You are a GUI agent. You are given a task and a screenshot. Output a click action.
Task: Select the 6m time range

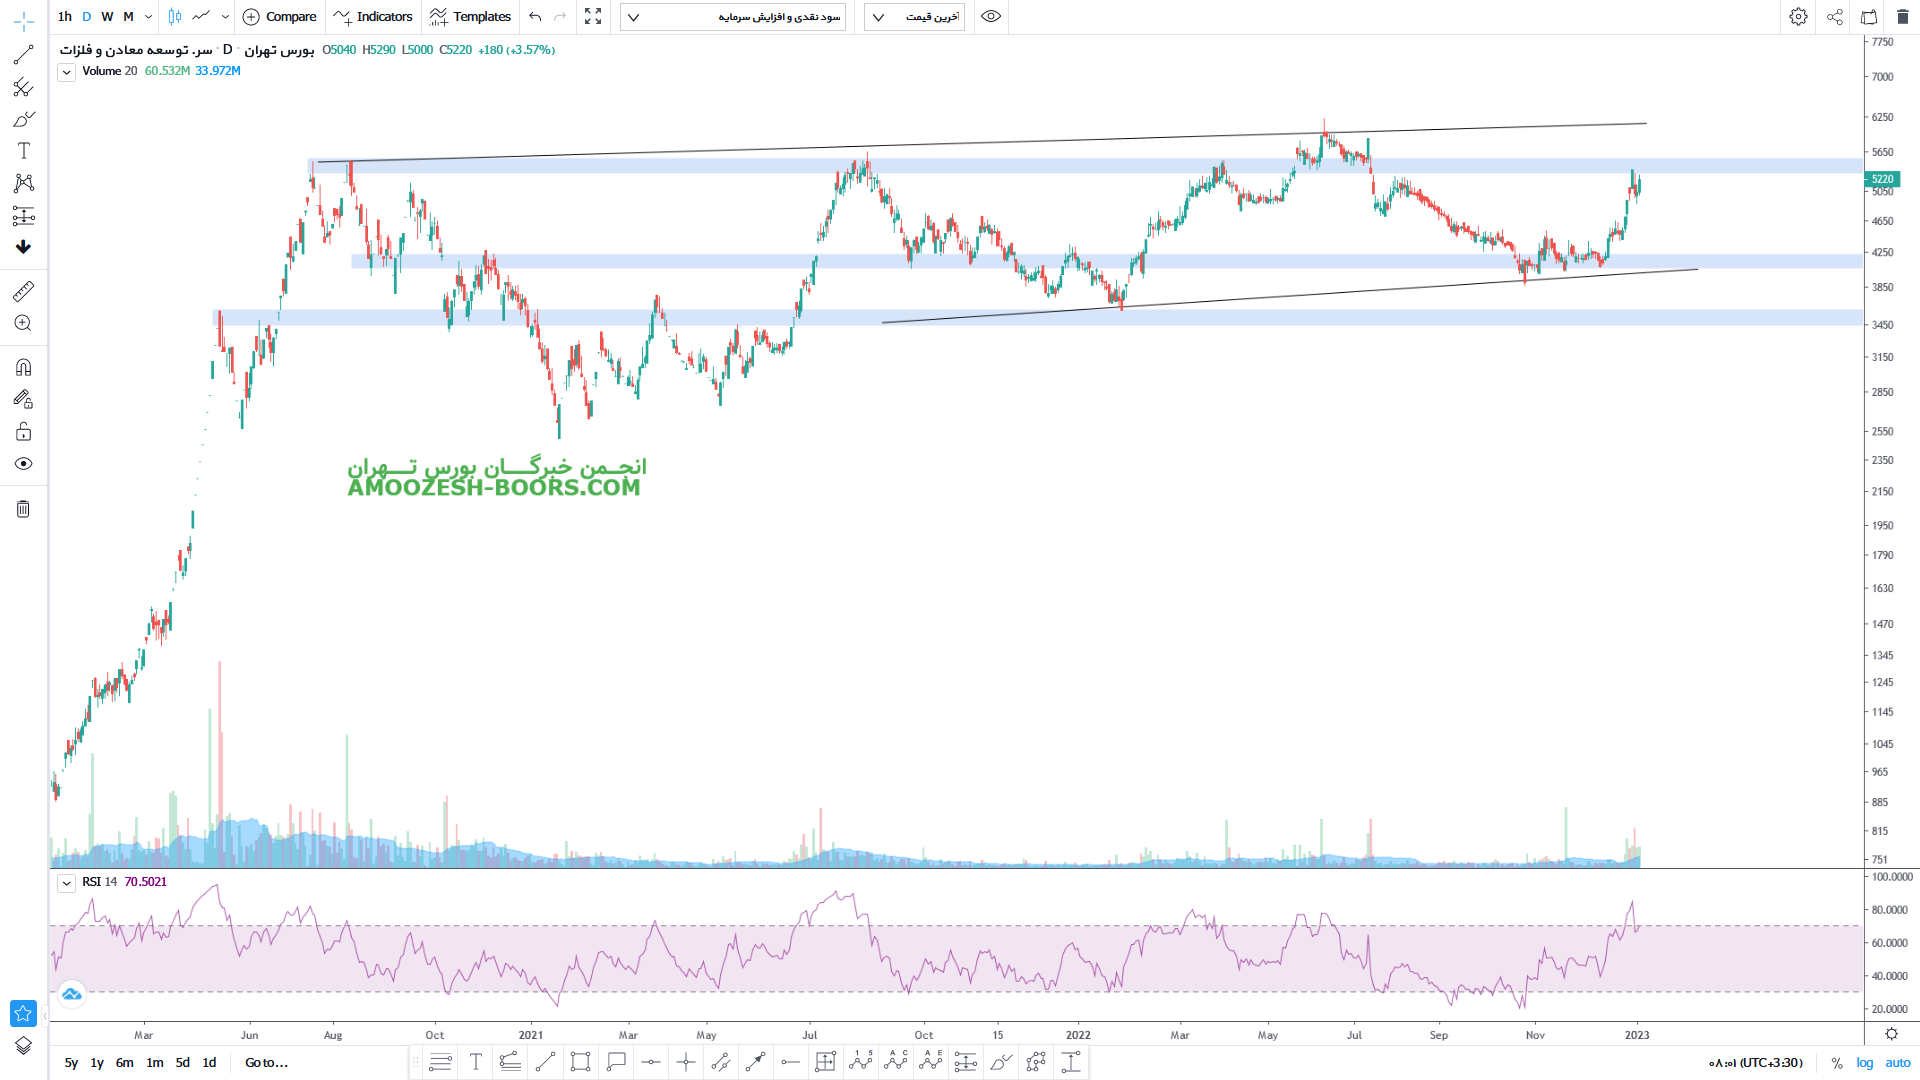124,1063
